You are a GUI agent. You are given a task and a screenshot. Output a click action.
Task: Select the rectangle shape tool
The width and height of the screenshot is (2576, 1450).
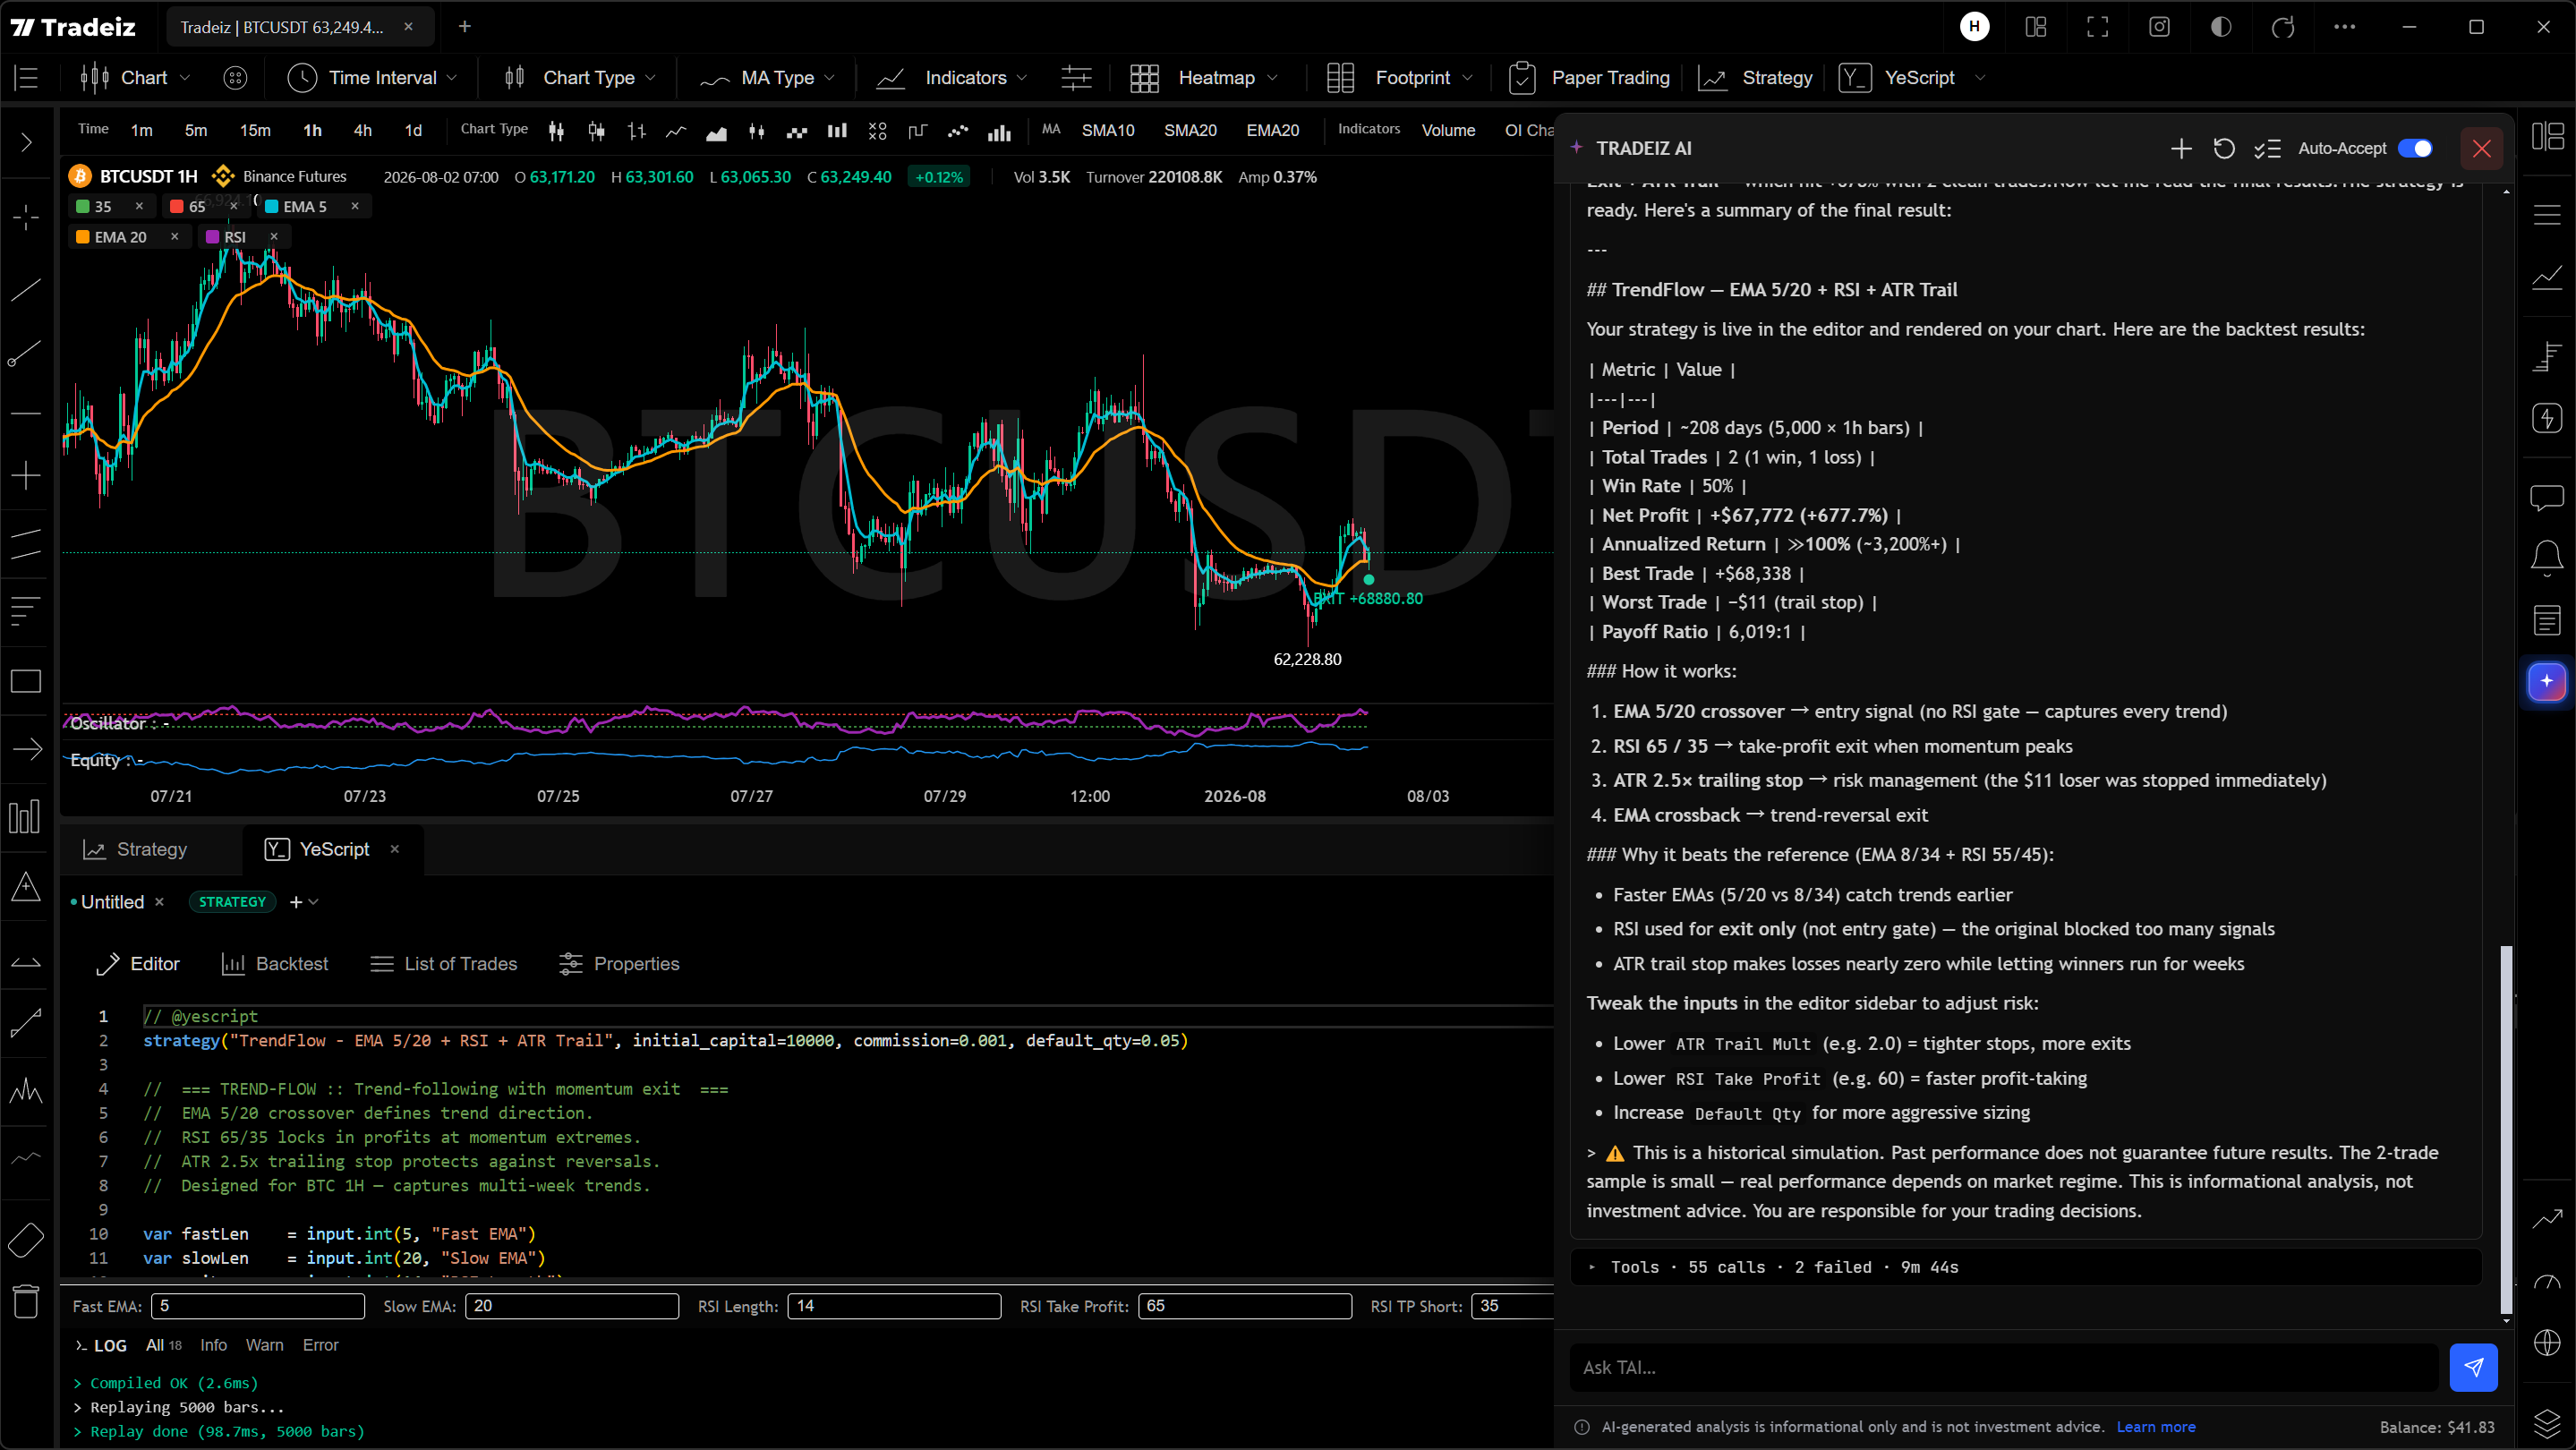pyautogui.click(x=26, y=681)
